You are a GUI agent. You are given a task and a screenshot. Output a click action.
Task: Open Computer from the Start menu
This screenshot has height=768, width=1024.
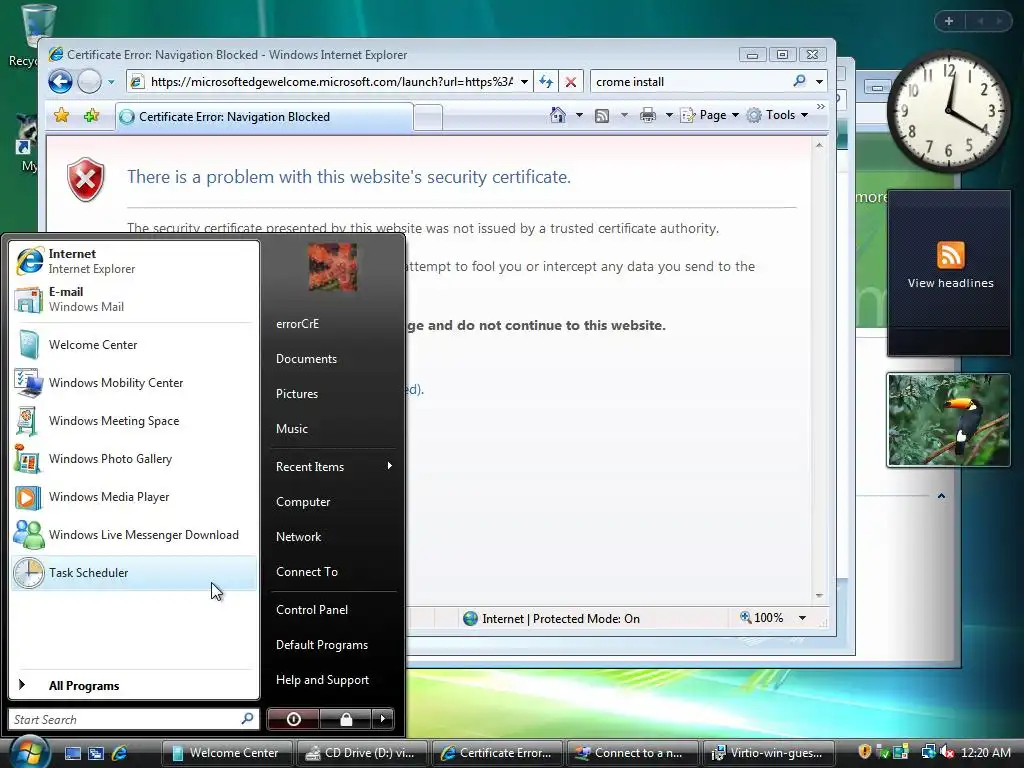coord(333,502)
